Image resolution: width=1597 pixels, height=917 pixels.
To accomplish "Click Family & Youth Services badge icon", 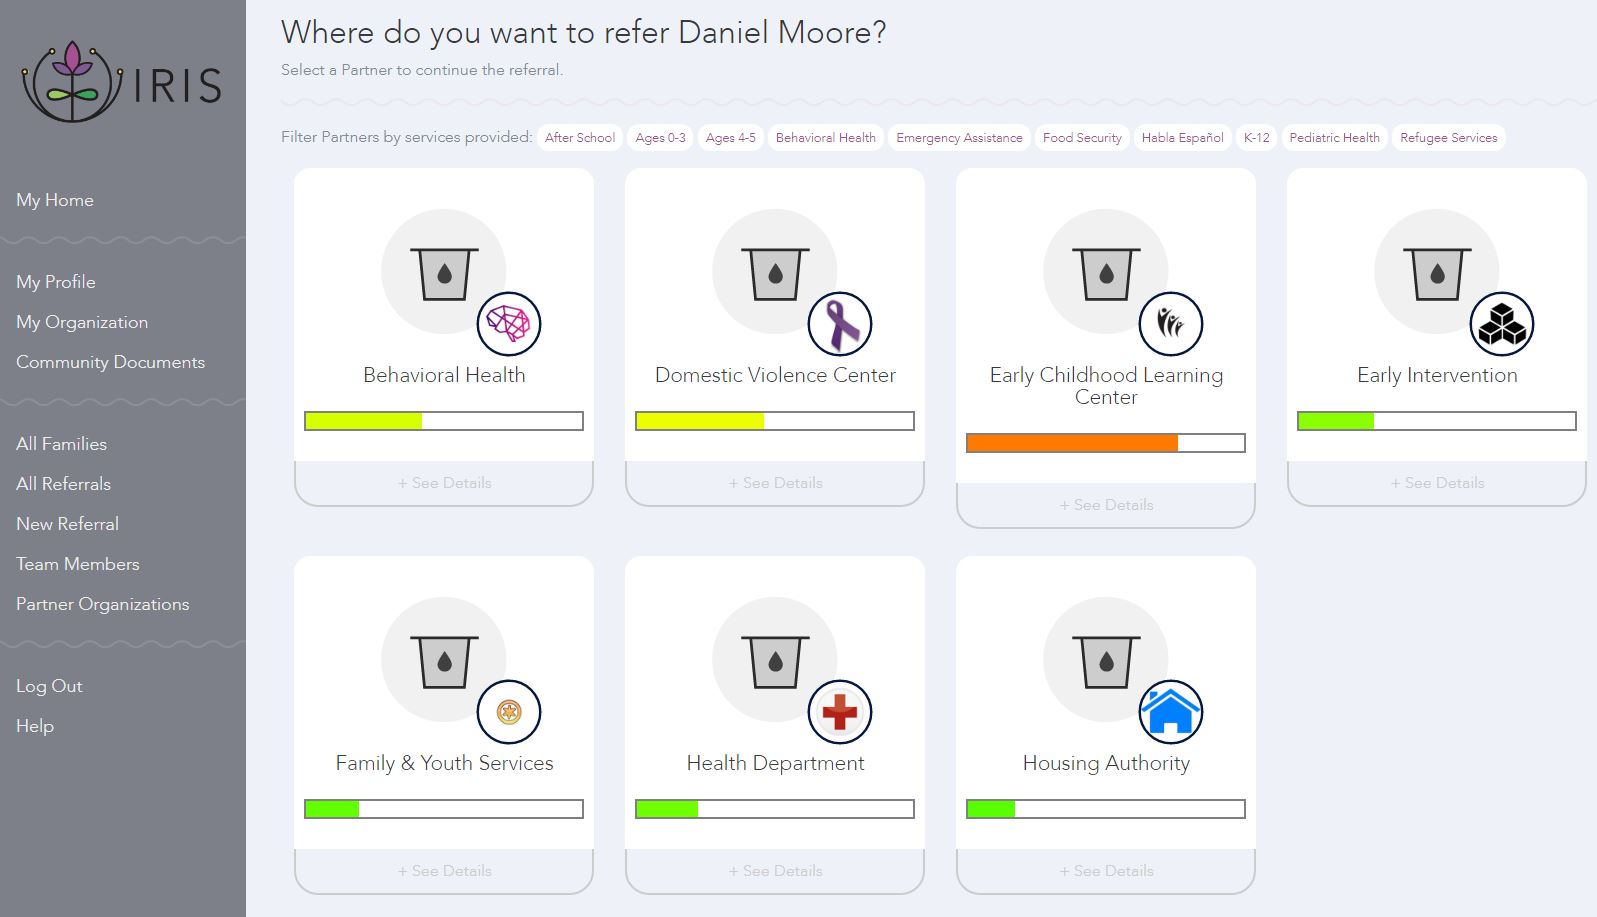I will point(509,712).
